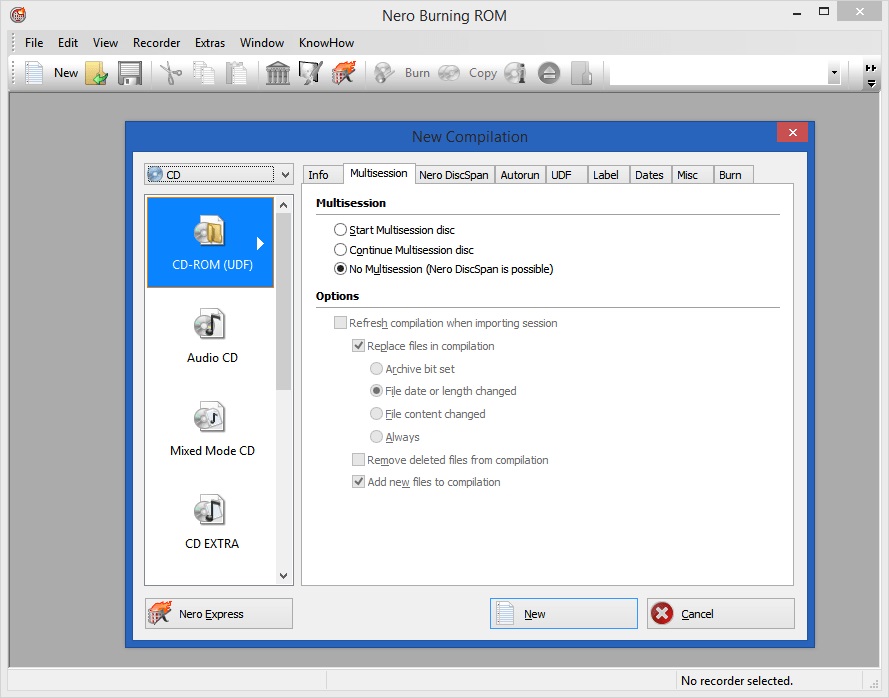Image resolution: width=889 pixels, height=698 pixels.
Task: Save compilation using the floppy disk icon
Action: [130, 73]
